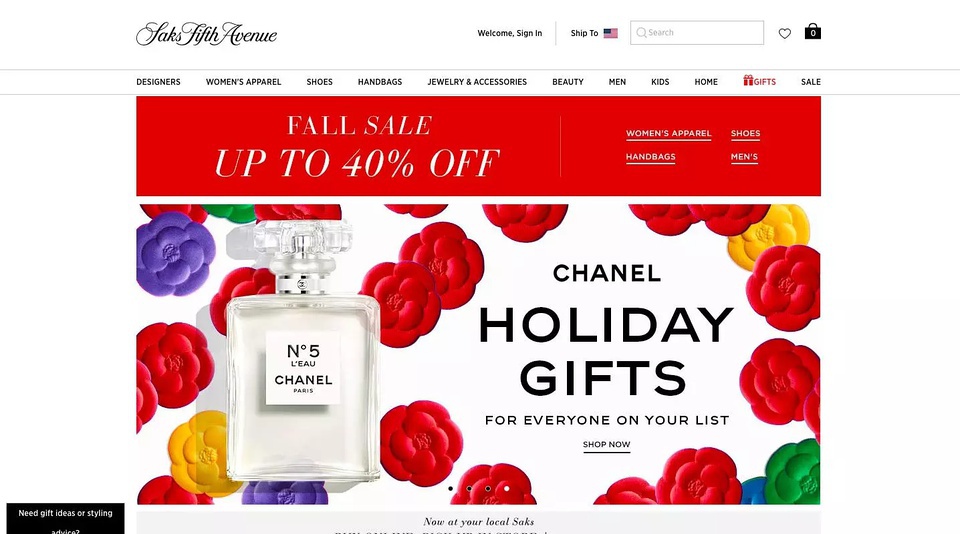Image resolution: width=960 pixels, height=534 pixels.
Task: Open the Women's Apparel nav menu
Action: click(x=244, y=81)
